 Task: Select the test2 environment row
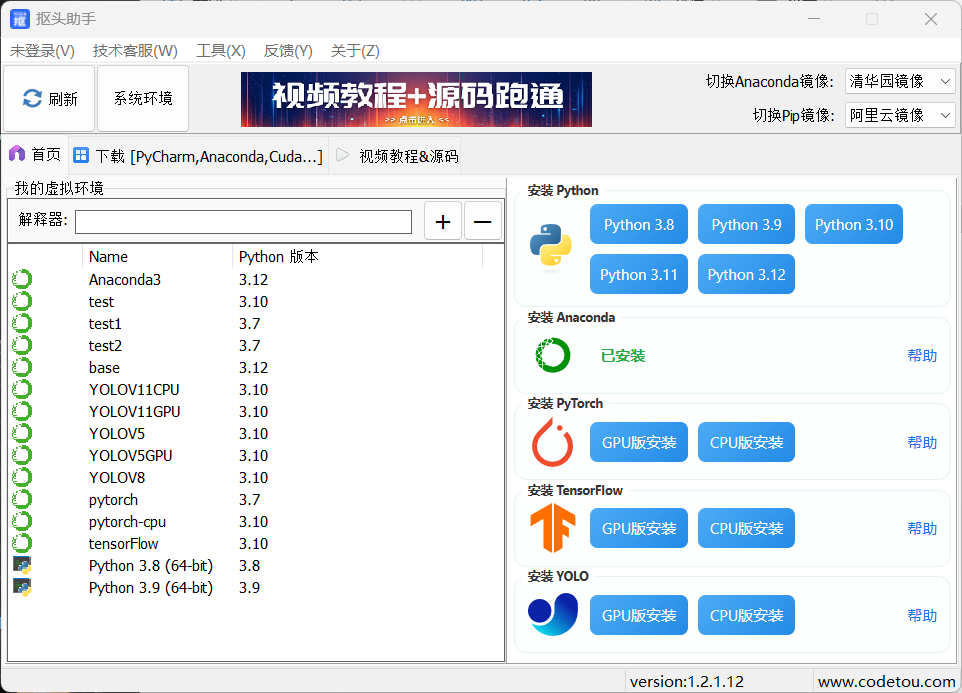[x=256, y=346]
